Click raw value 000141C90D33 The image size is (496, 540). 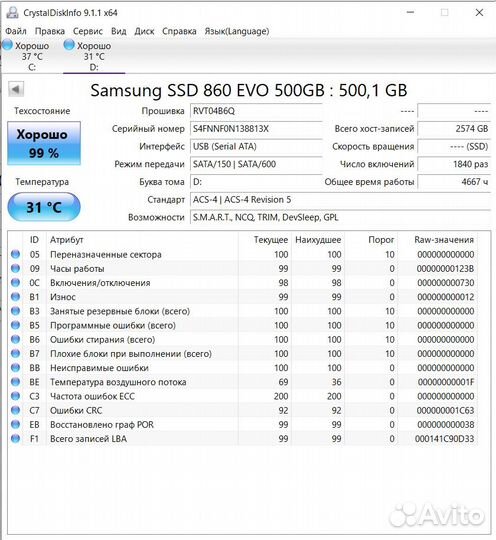coord(444,438)
